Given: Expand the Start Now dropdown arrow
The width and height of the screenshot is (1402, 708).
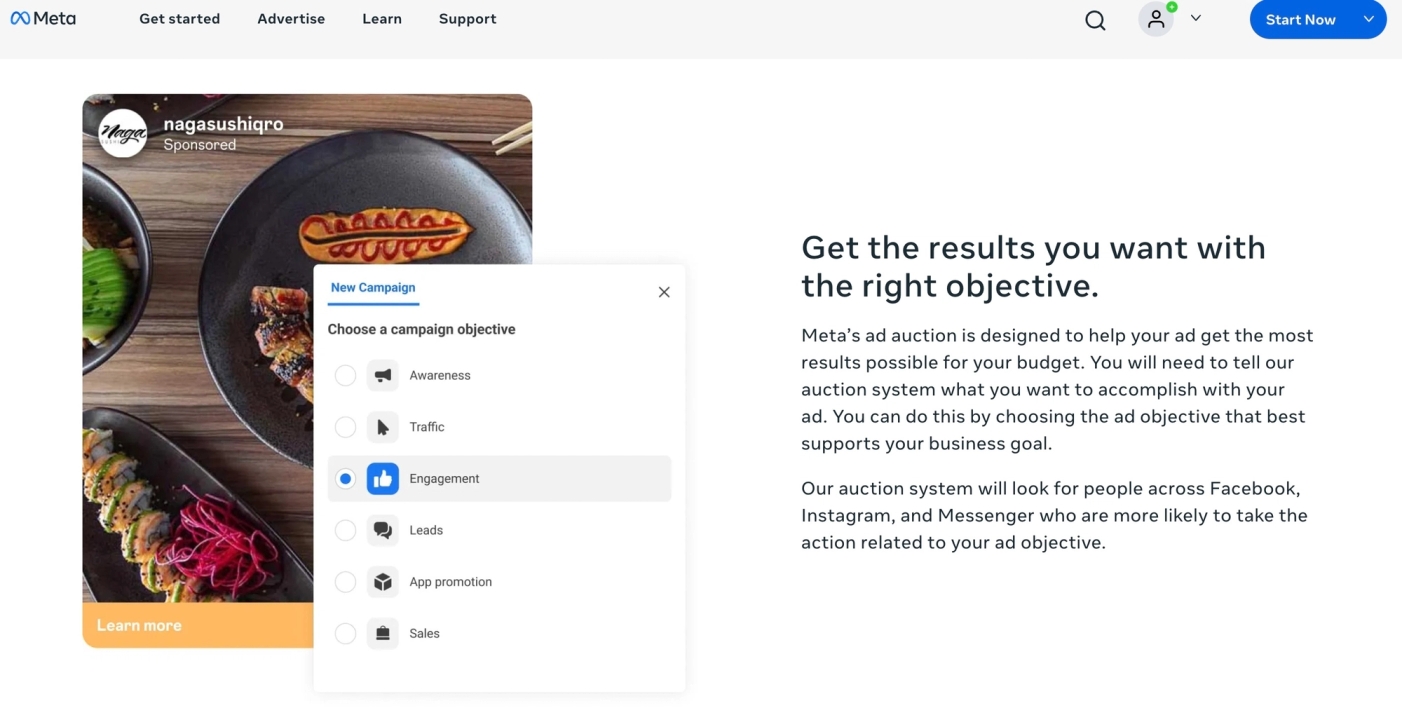Looking at the screenshot, I should [1369, 19].
